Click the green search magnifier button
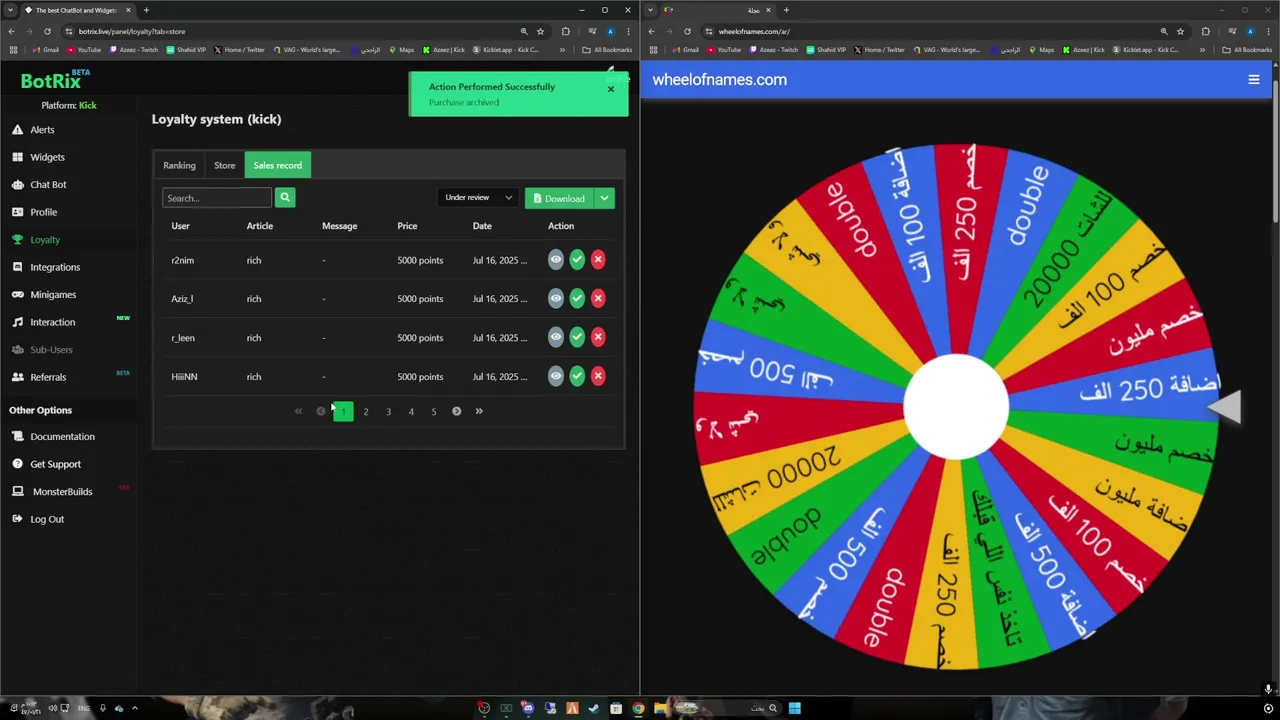This screenshot has width=1280, height=720. coord(285,198)
